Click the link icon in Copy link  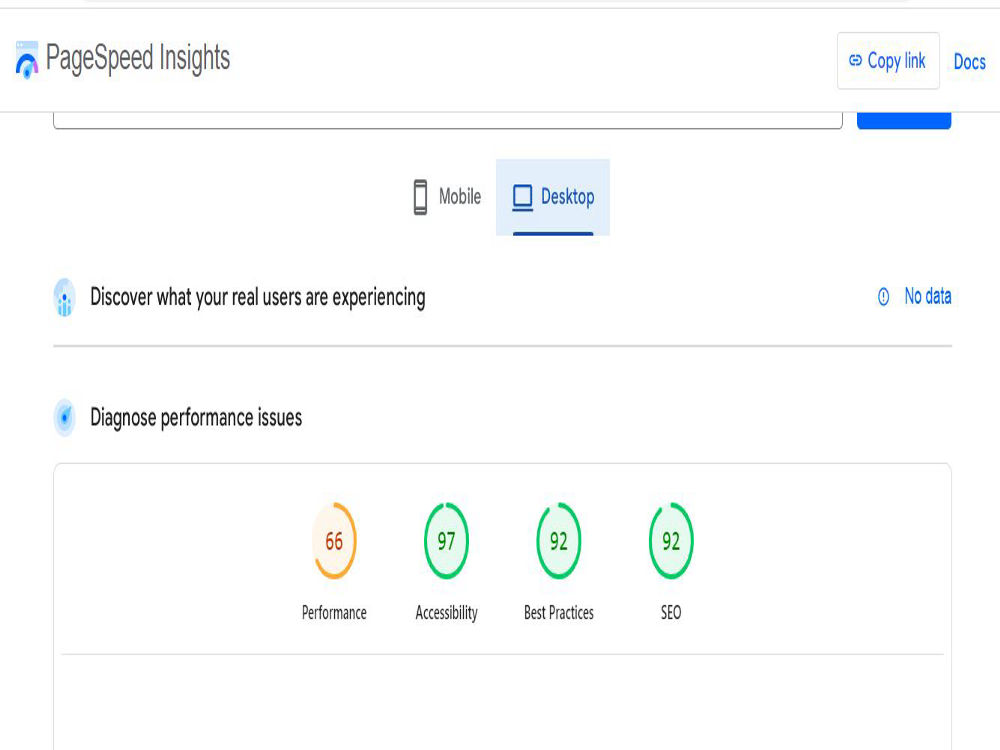pyautogui.click(x=855, y=61)
